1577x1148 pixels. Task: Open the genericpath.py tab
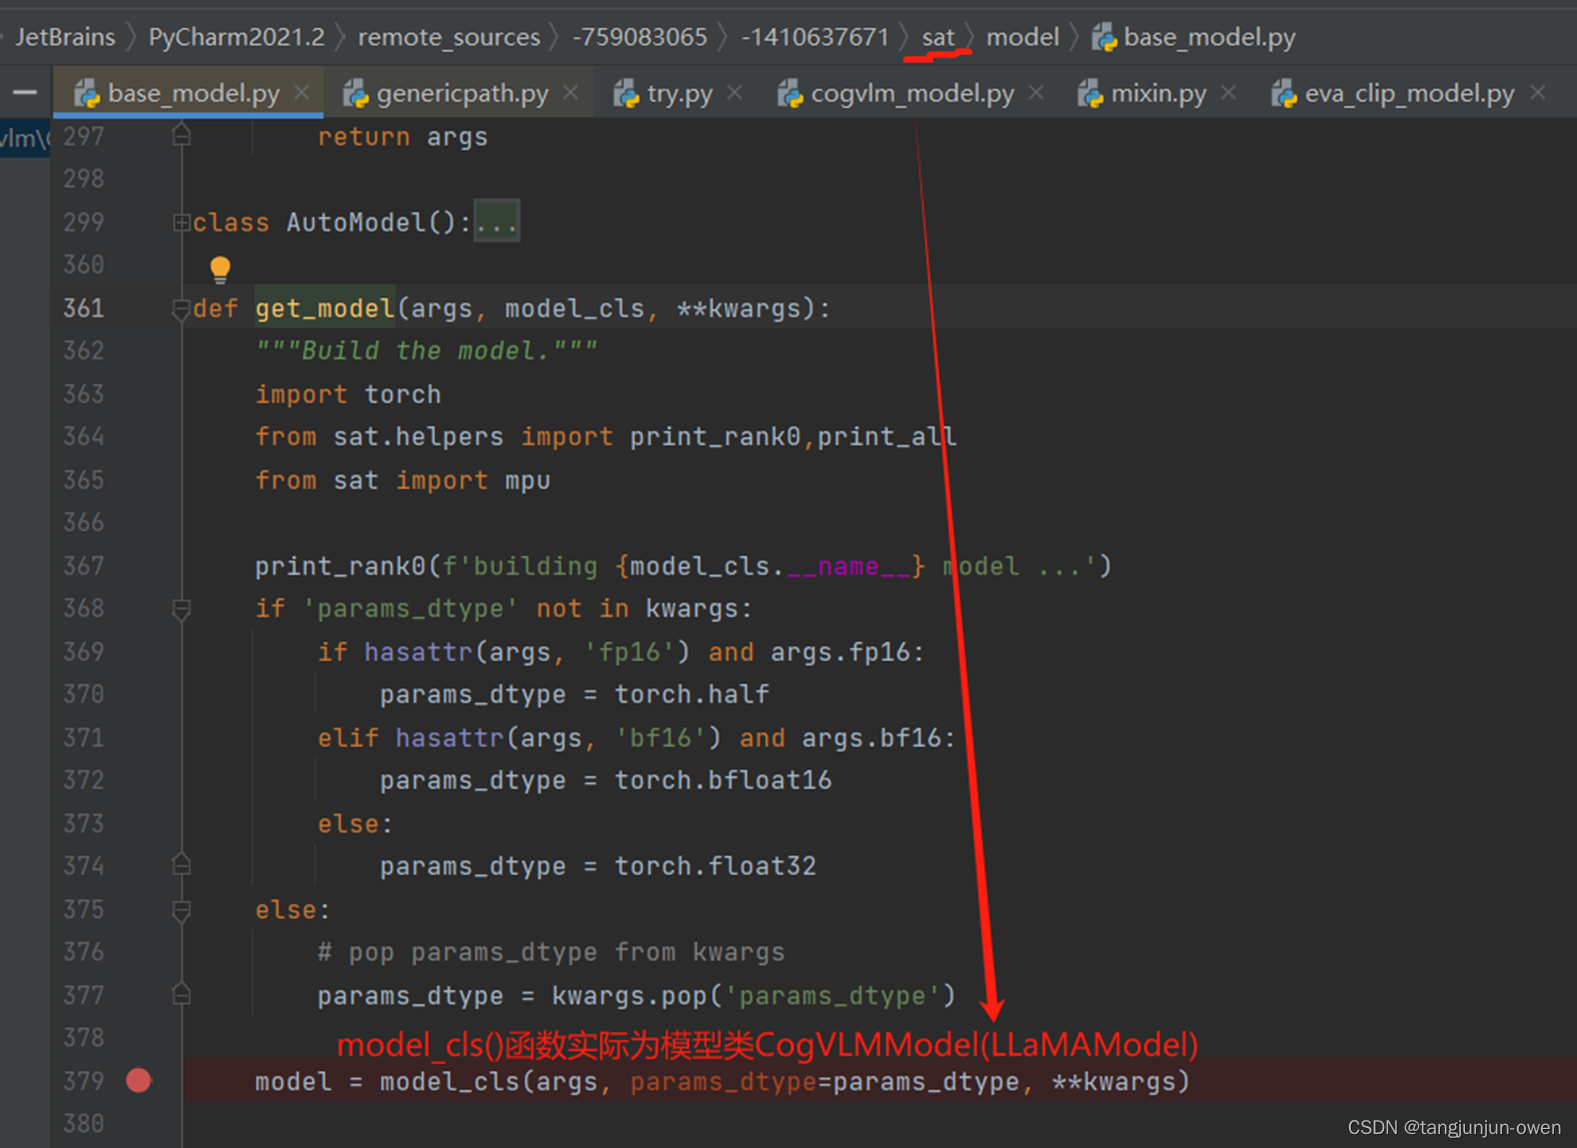461,93
